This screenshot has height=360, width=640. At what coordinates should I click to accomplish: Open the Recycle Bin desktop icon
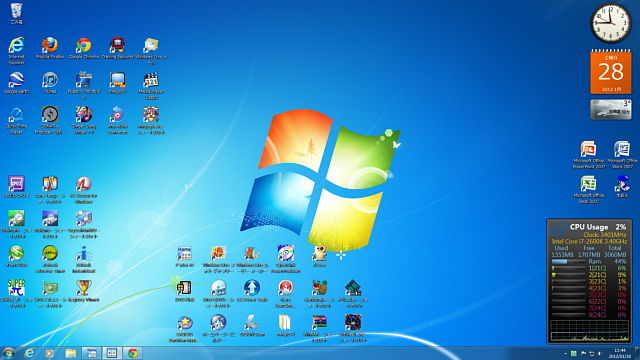pos(16,13)
